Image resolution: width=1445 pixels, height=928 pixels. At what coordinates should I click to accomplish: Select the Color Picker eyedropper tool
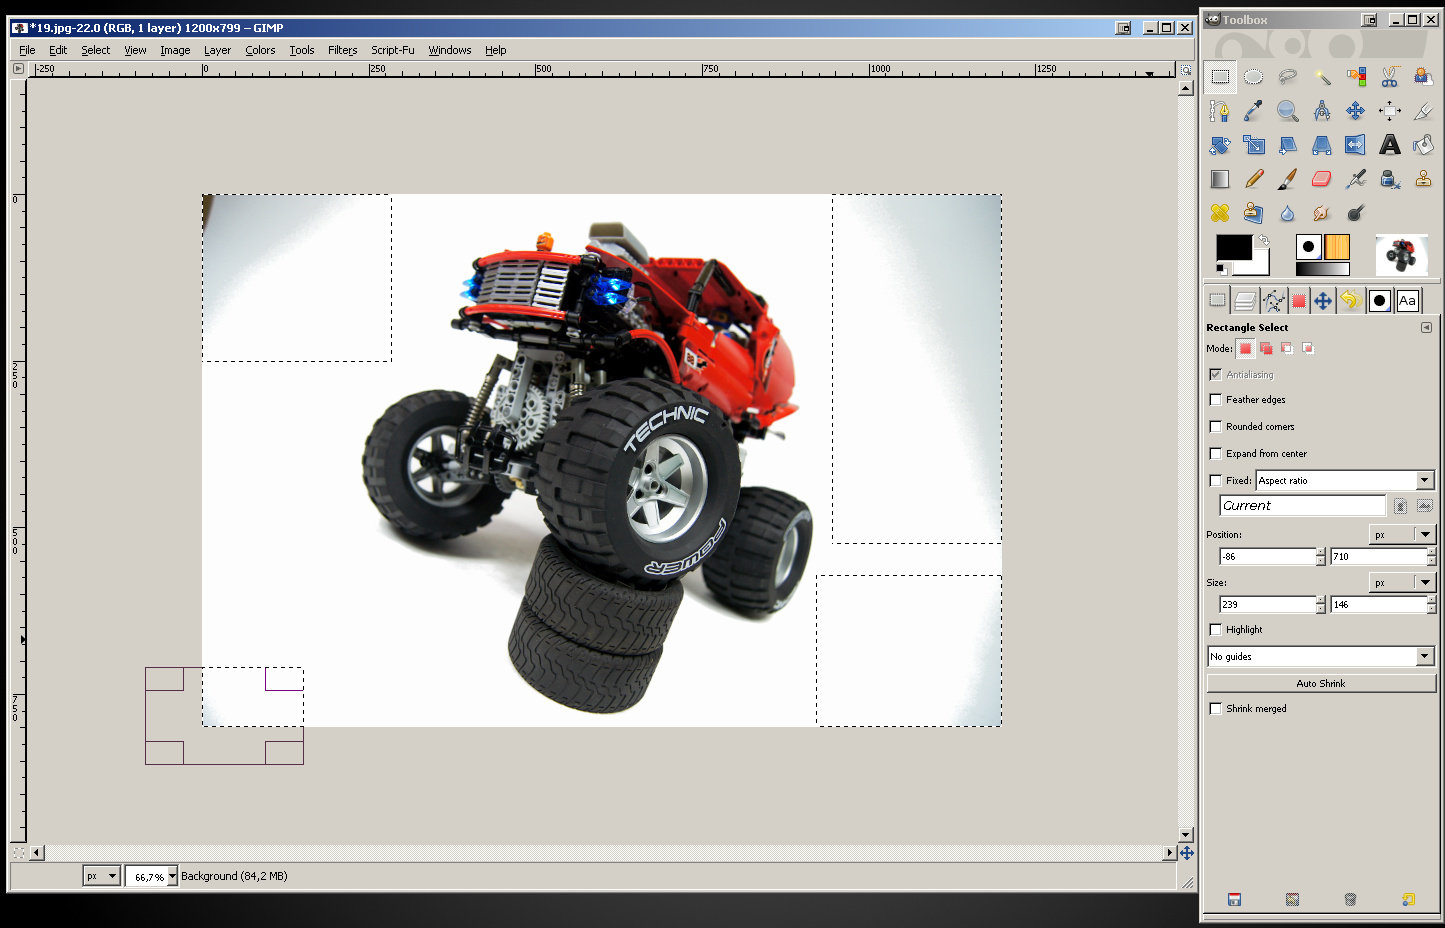coord(1254,111)
